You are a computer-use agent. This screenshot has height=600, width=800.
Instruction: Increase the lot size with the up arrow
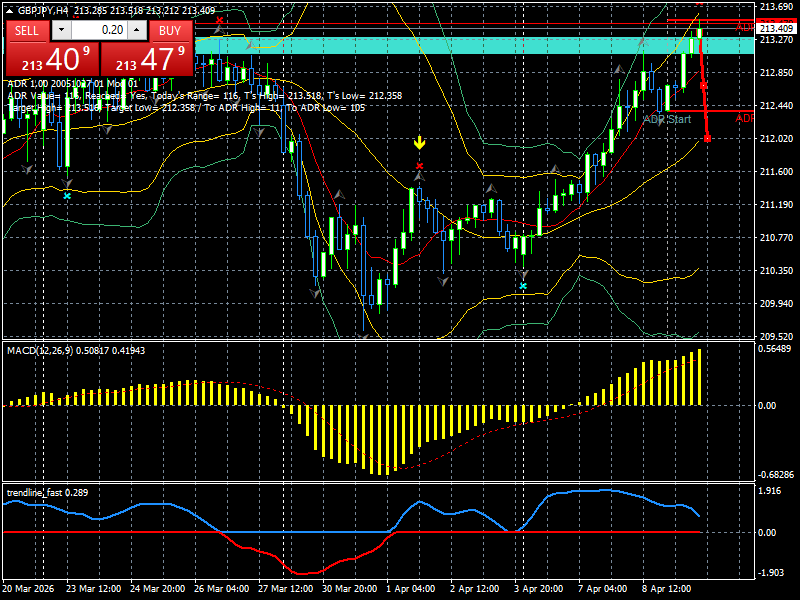pyautogui.click(x=136, y=30)
